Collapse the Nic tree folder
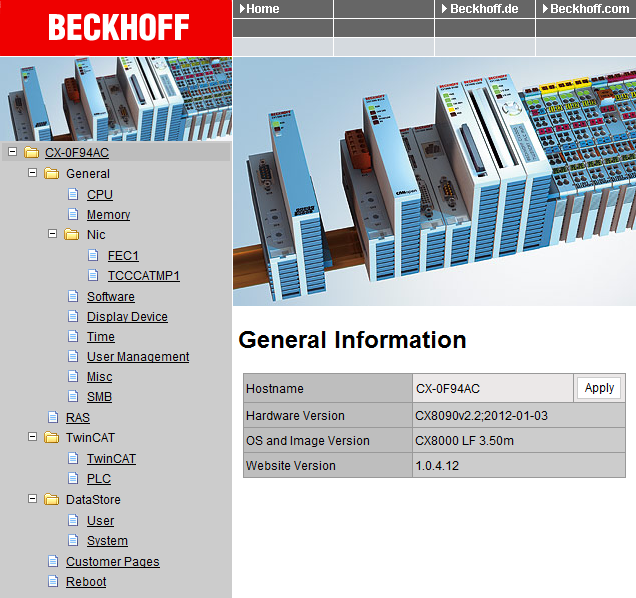This screenshot has width=636, height=598. pos(52,234)
